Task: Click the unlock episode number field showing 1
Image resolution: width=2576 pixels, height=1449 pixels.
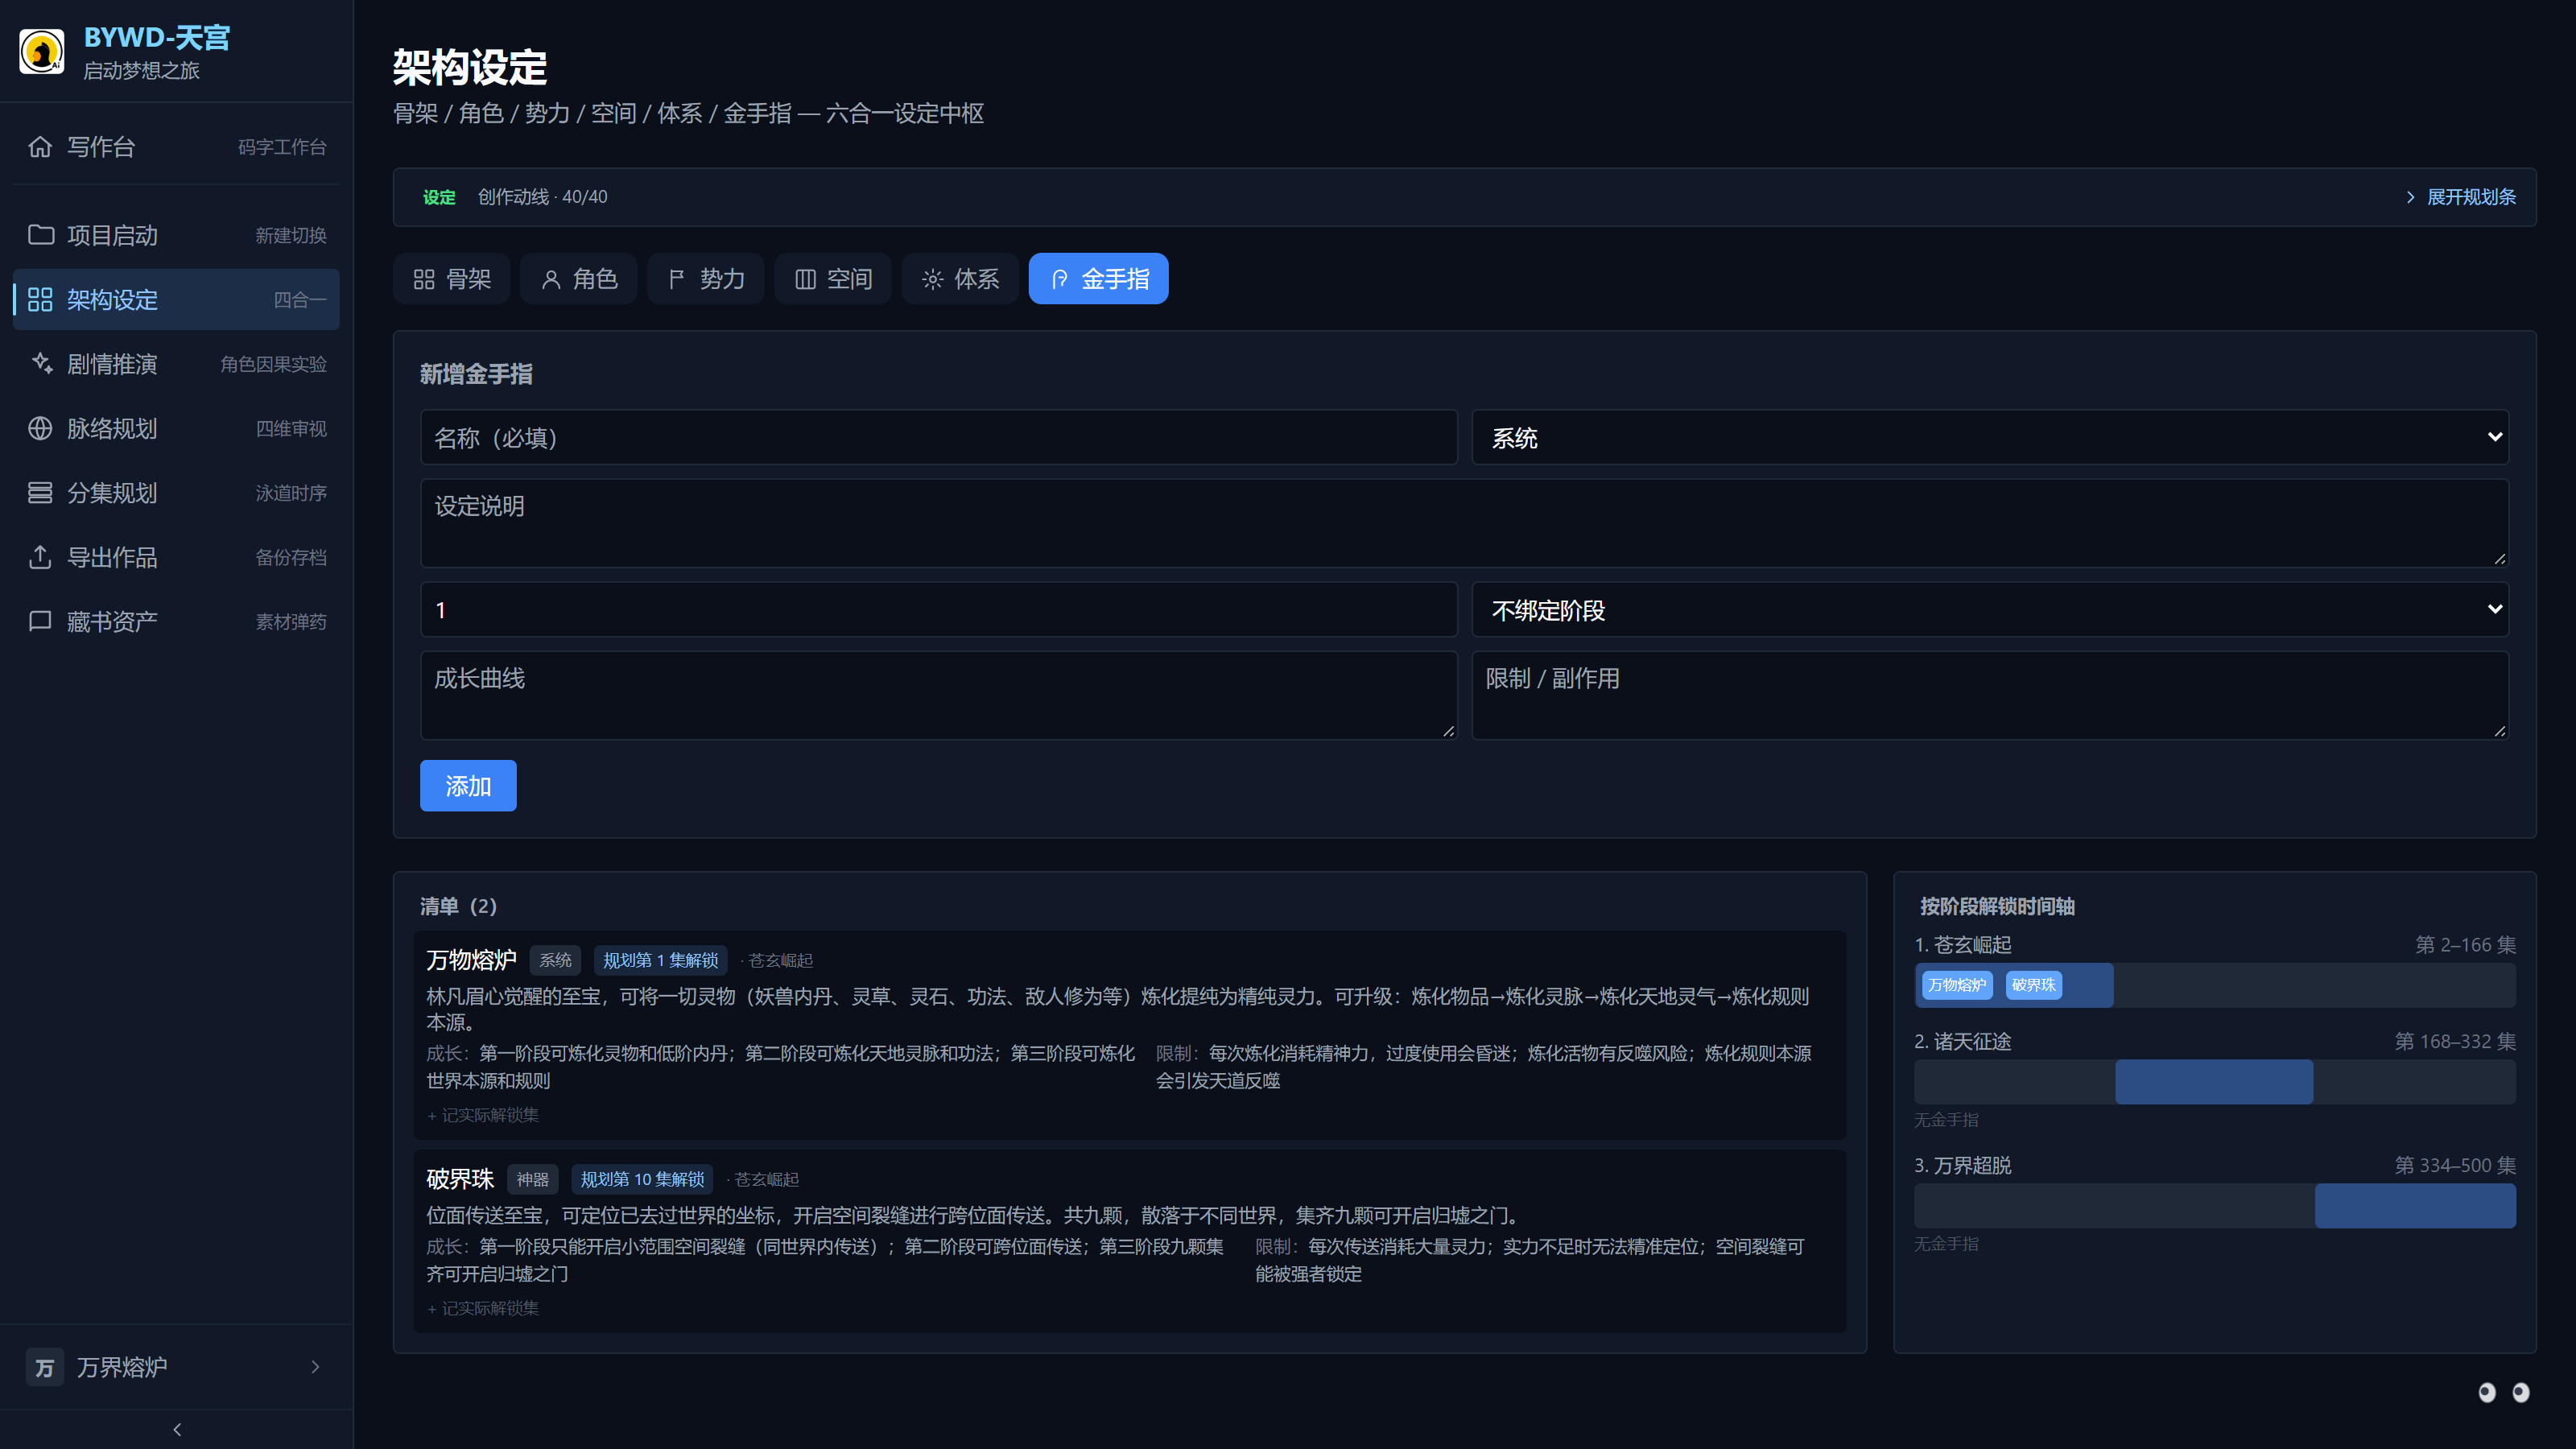Action: [x=939, y=609]
